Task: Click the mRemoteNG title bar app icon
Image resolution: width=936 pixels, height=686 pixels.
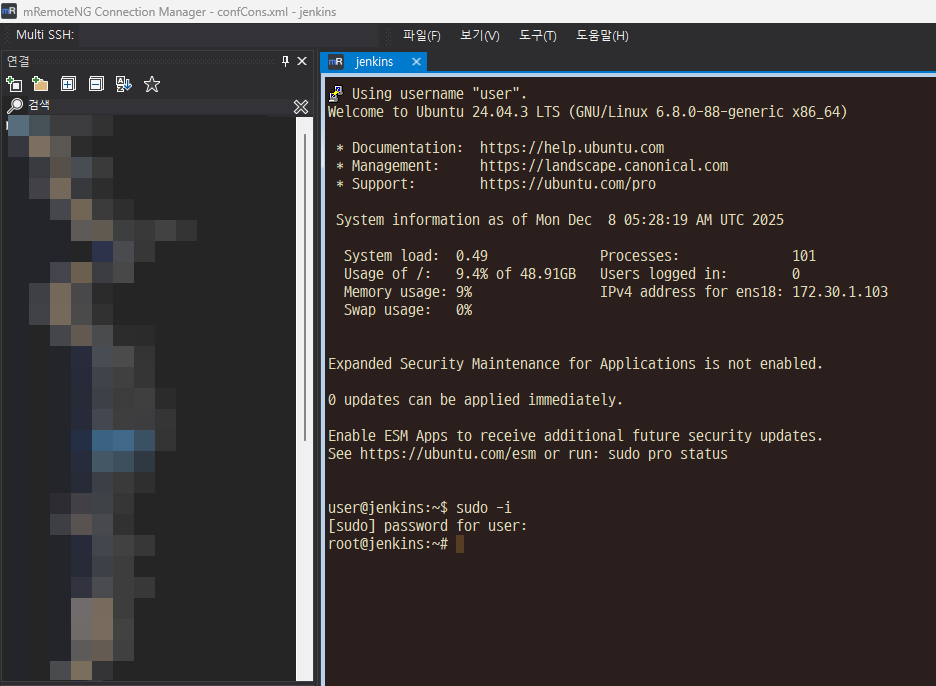Action: coord(9,11)
